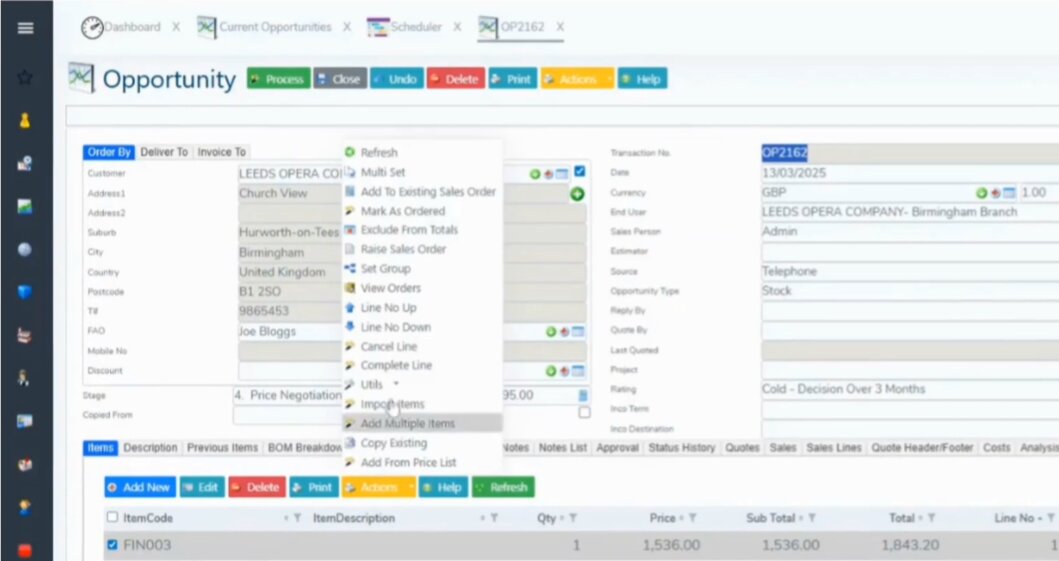
Task: Click the Scheduler tab icon
Action: [x=378, y=28]
